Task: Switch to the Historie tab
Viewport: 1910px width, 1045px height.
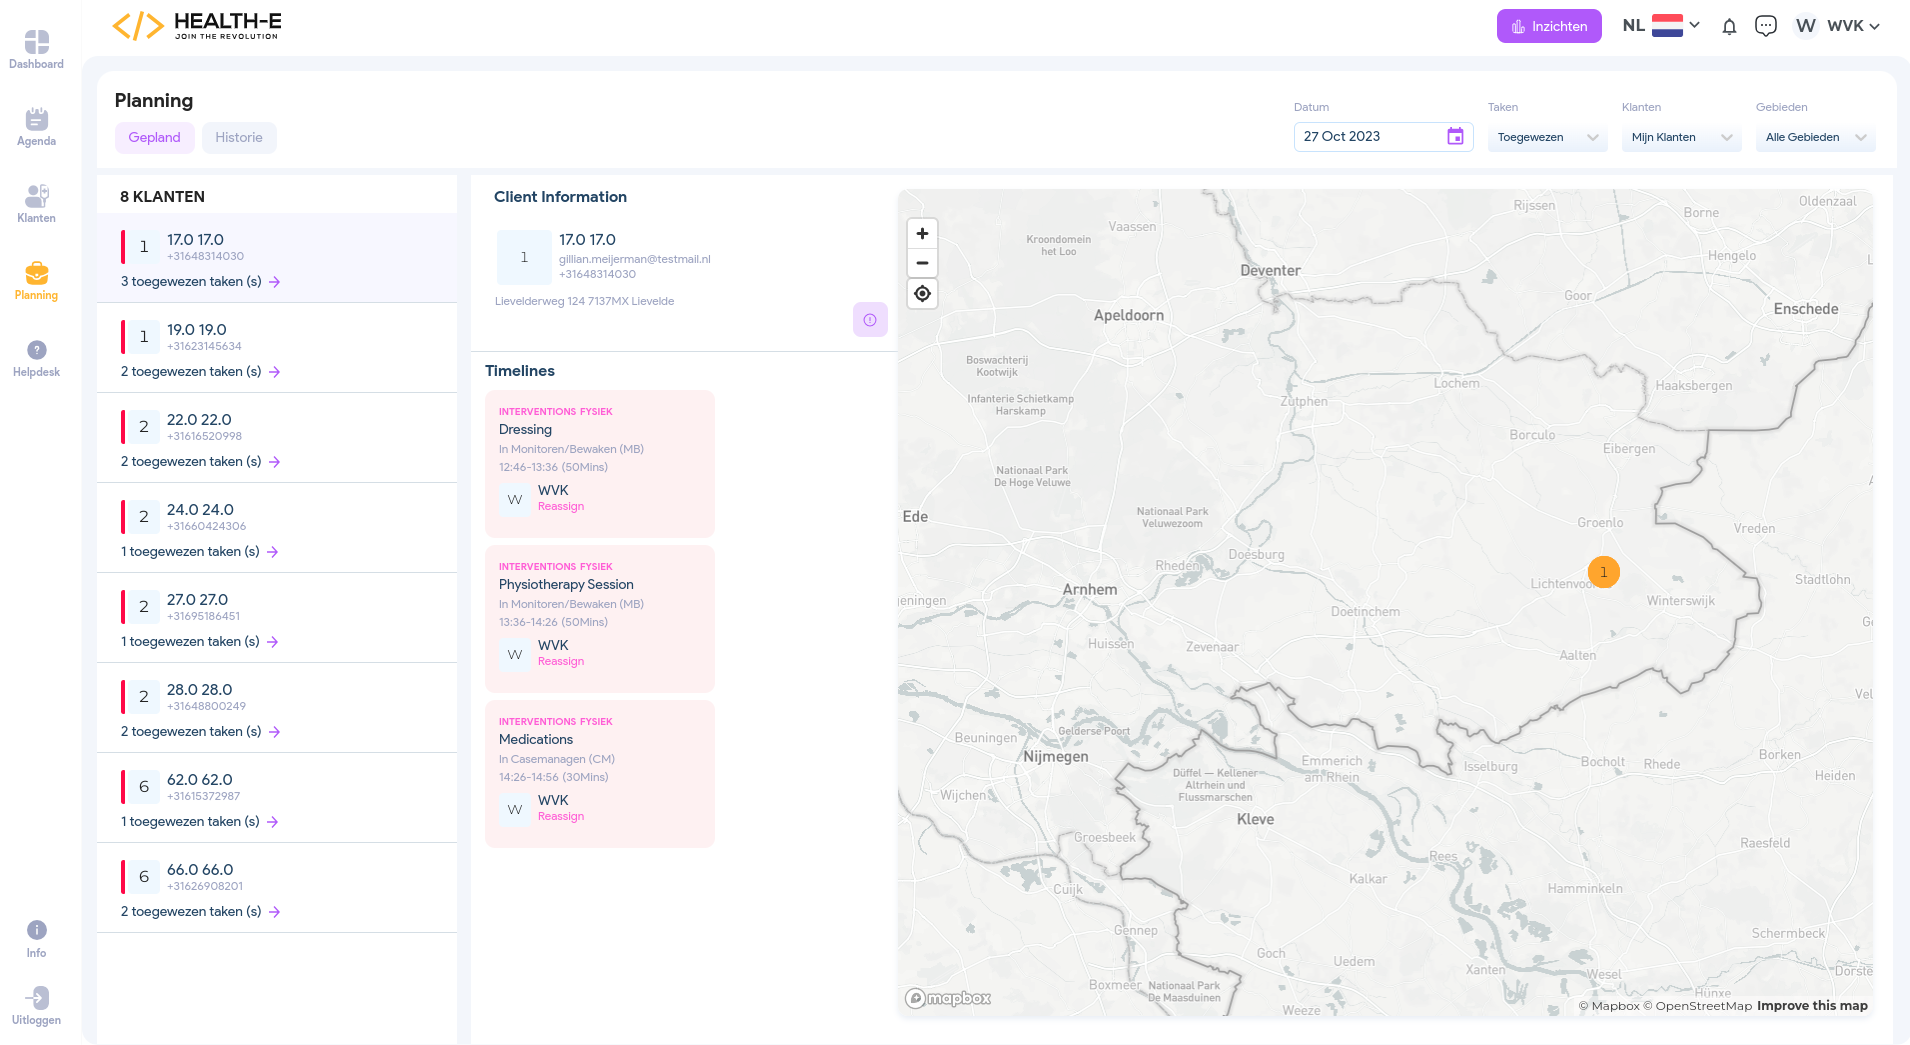Action: (x=239, y=138)
